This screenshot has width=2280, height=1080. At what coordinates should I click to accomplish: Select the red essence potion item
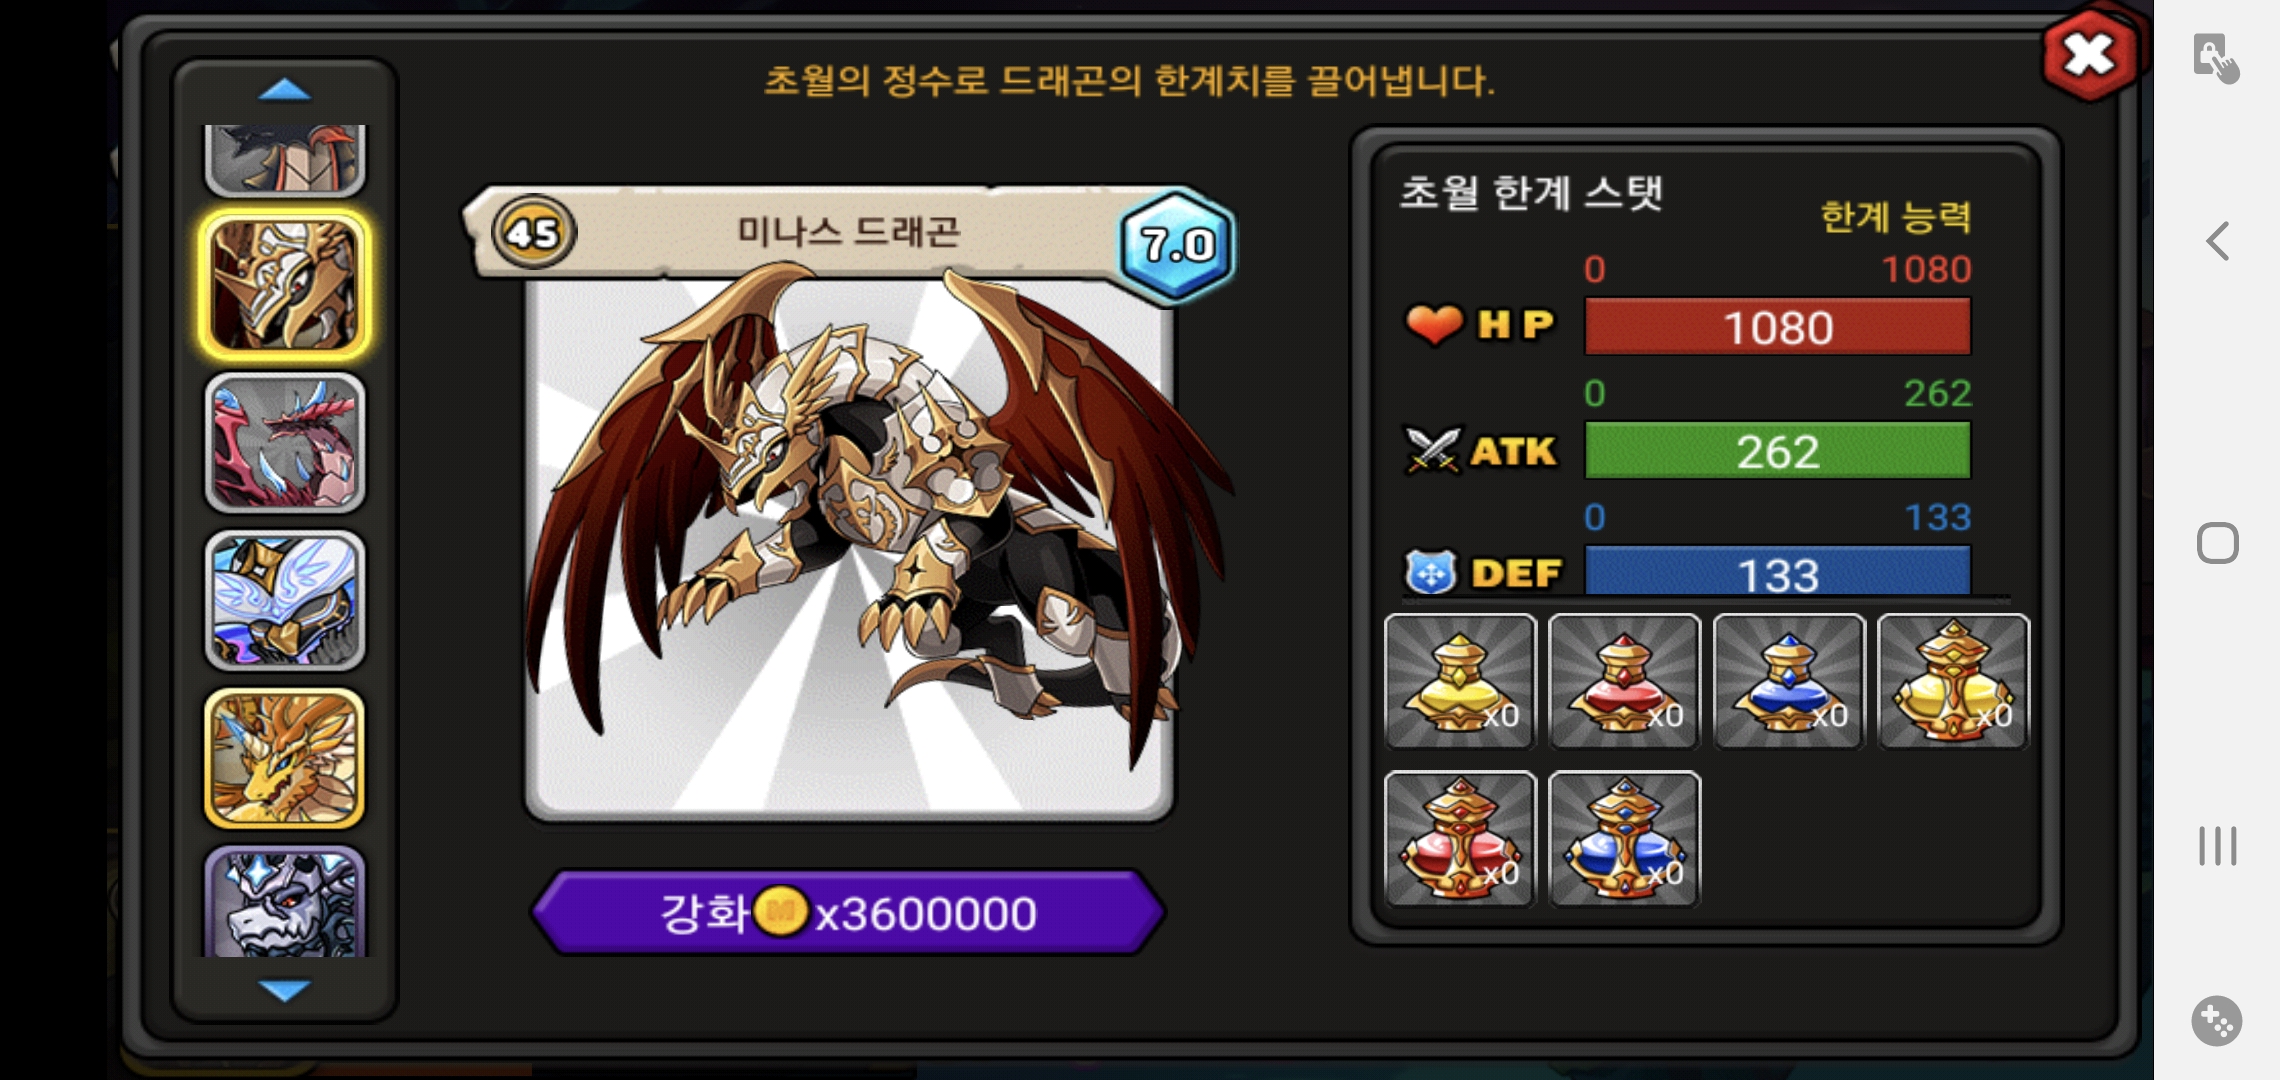tap(1624, 681)
